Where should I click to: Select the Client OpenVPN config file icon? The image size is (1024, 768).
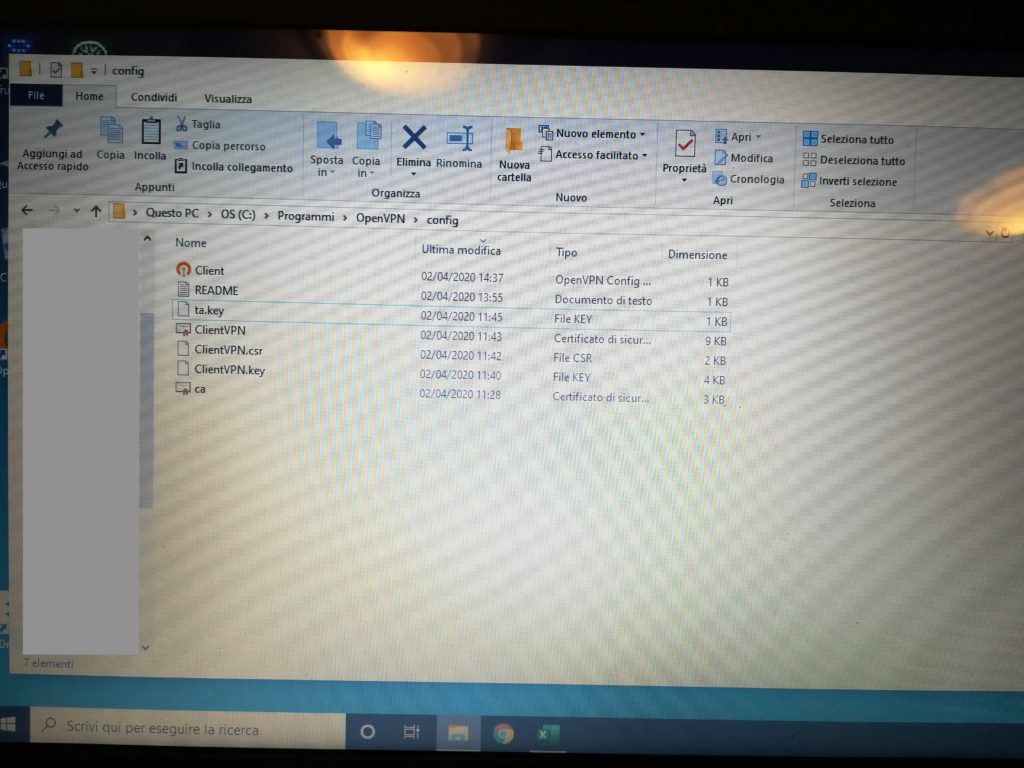pos(184,269)
